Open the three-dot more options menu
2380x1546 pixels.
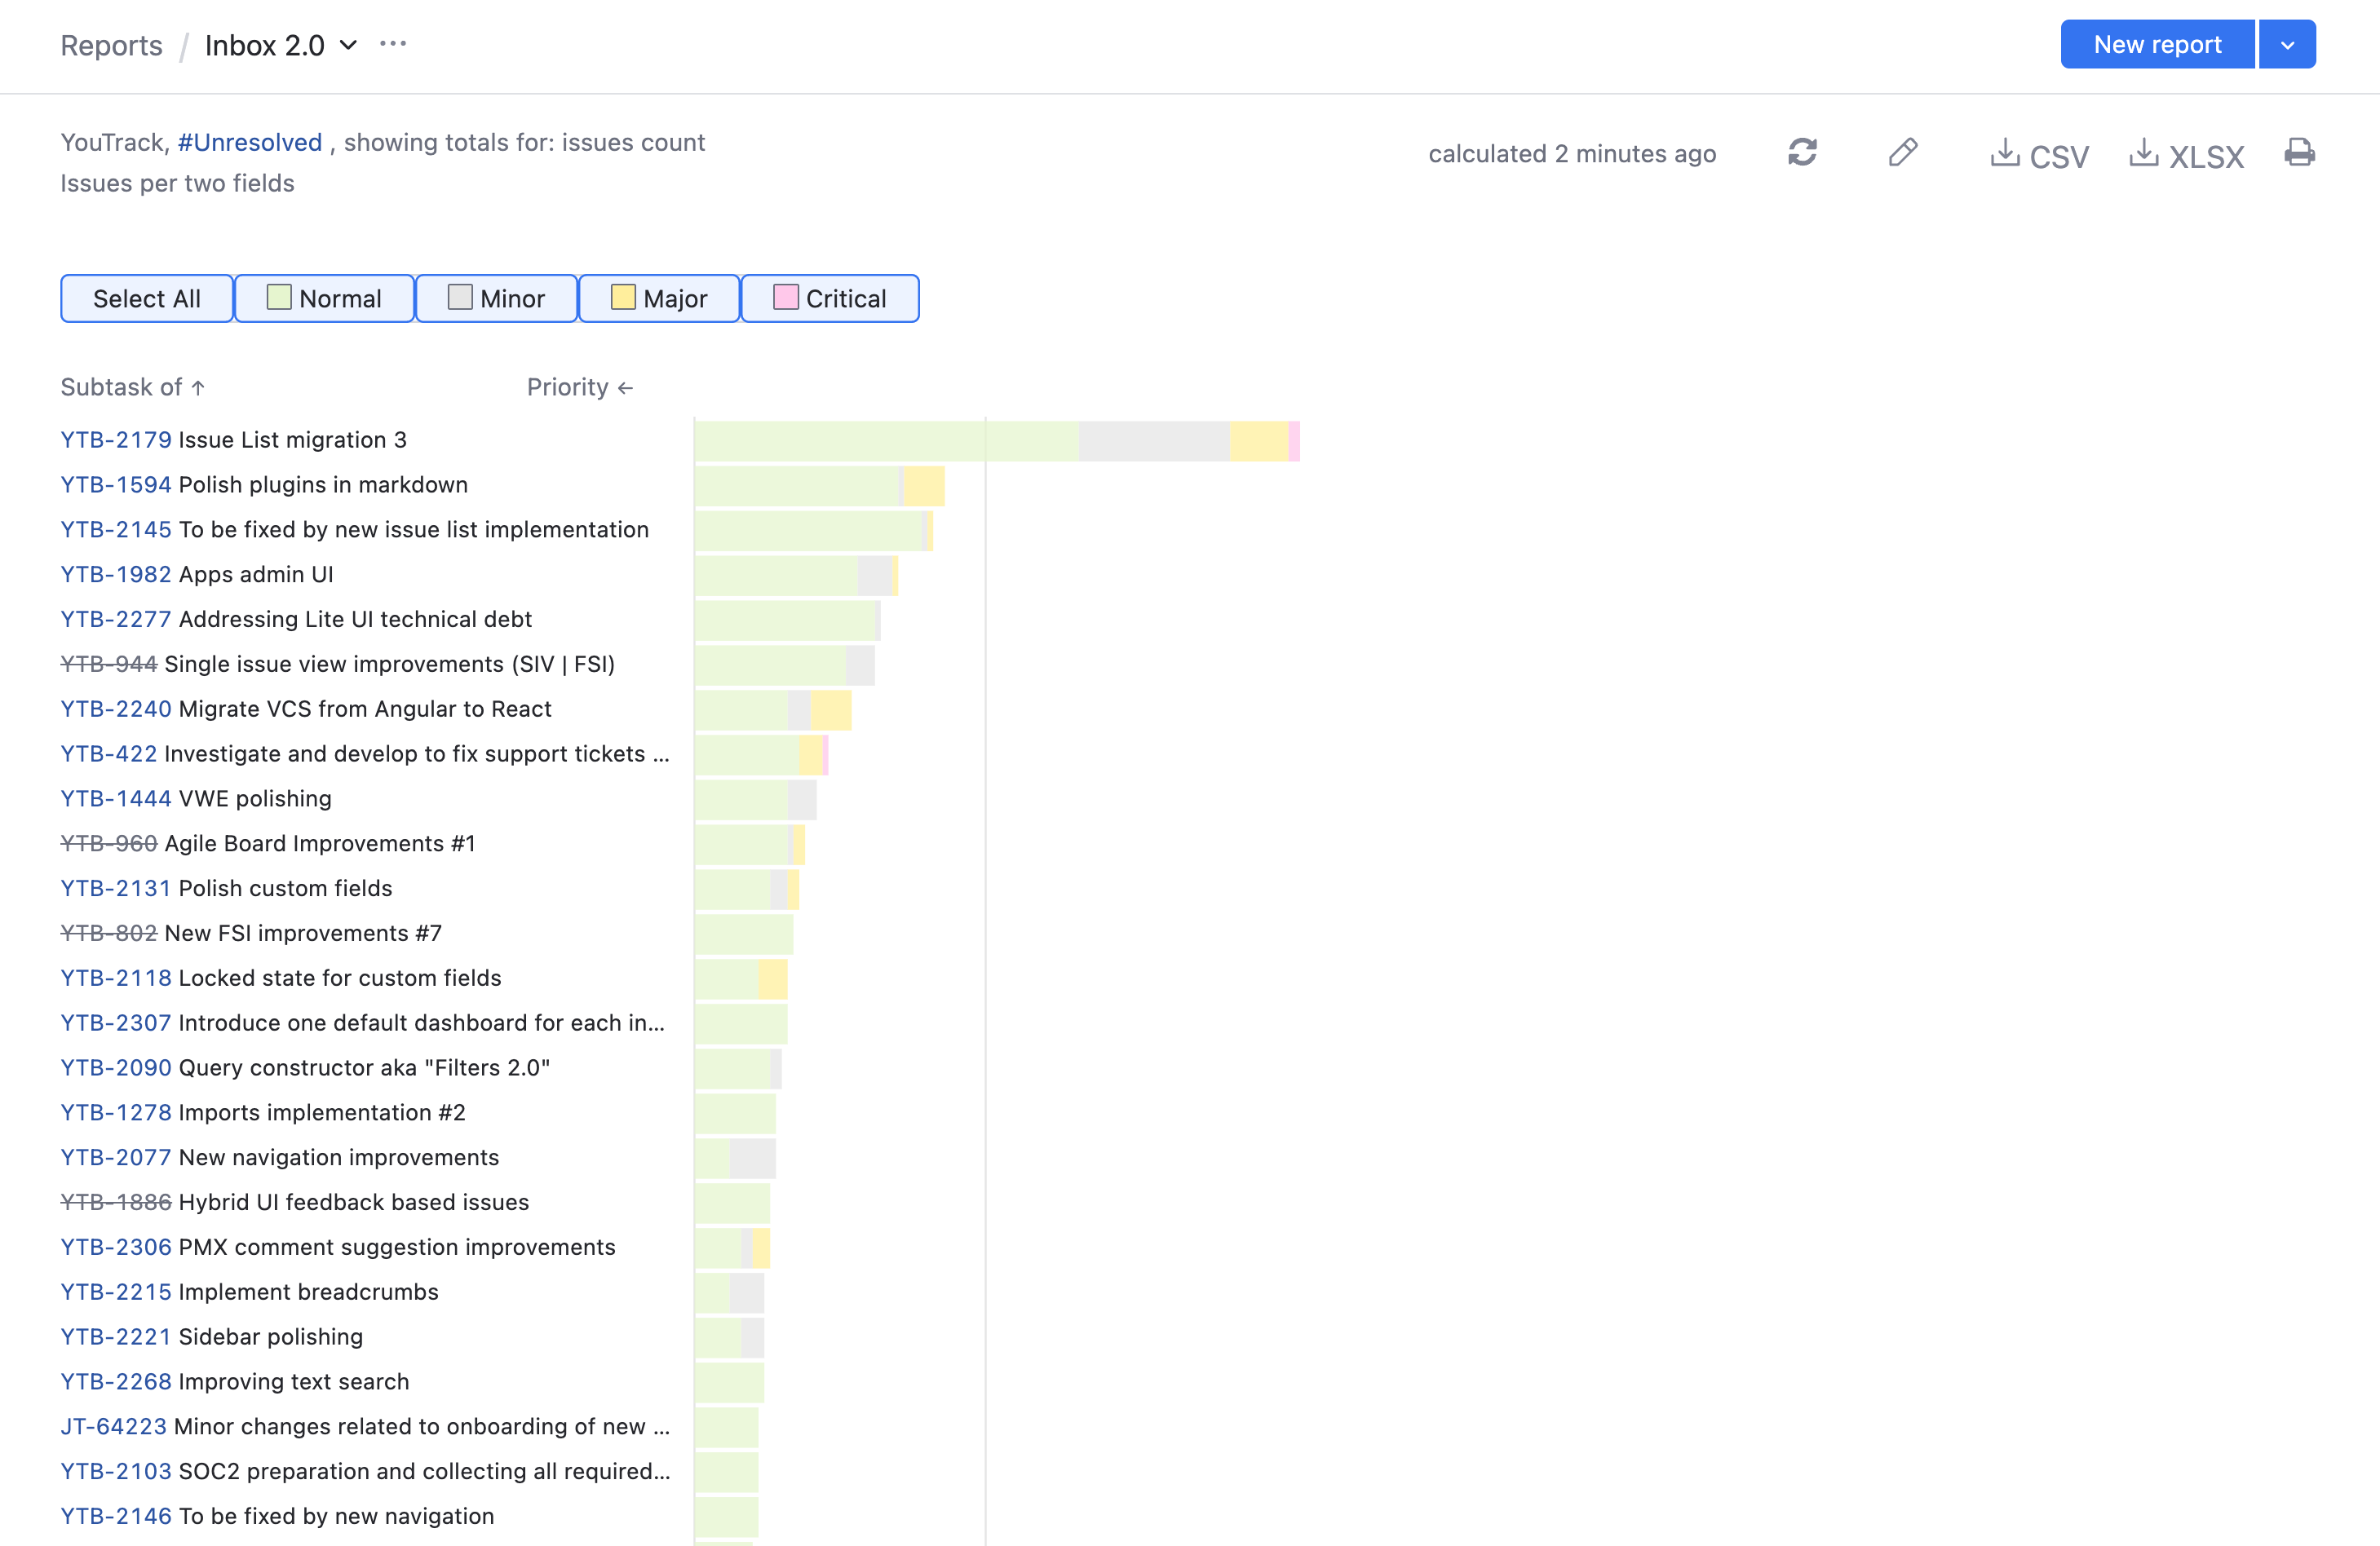(x=393, y=44)
